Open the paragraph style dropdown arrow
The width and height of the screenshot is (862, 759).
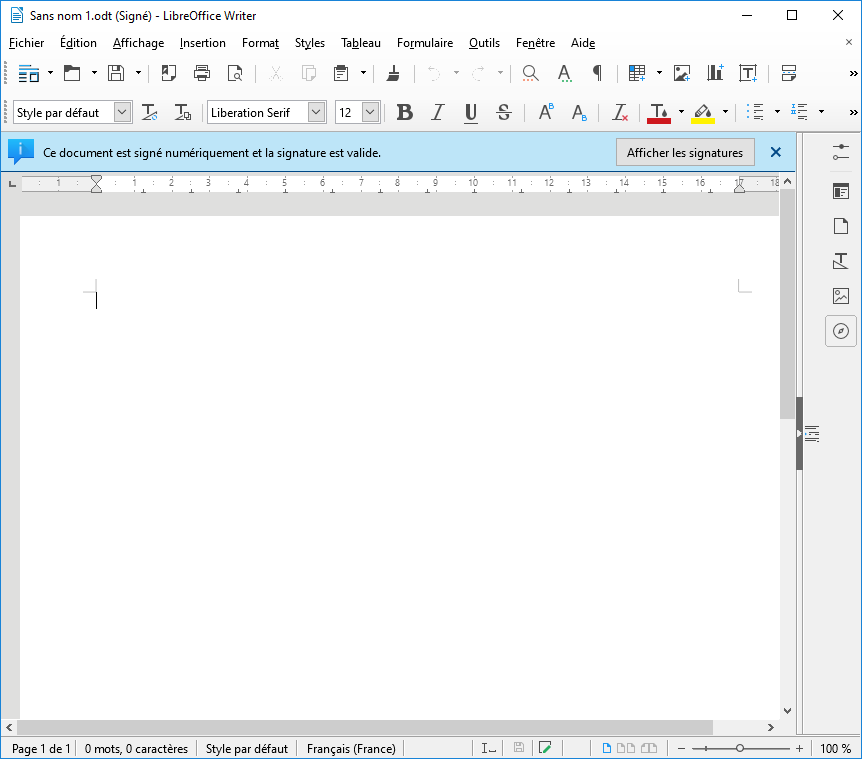coord(123,112)
